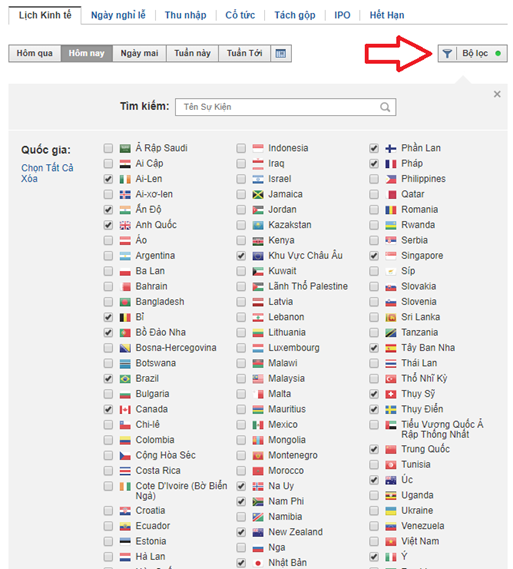Screen dimensions: 513x569
Task: Click the Chọn Tất Cả link
Action: point(47,168)
